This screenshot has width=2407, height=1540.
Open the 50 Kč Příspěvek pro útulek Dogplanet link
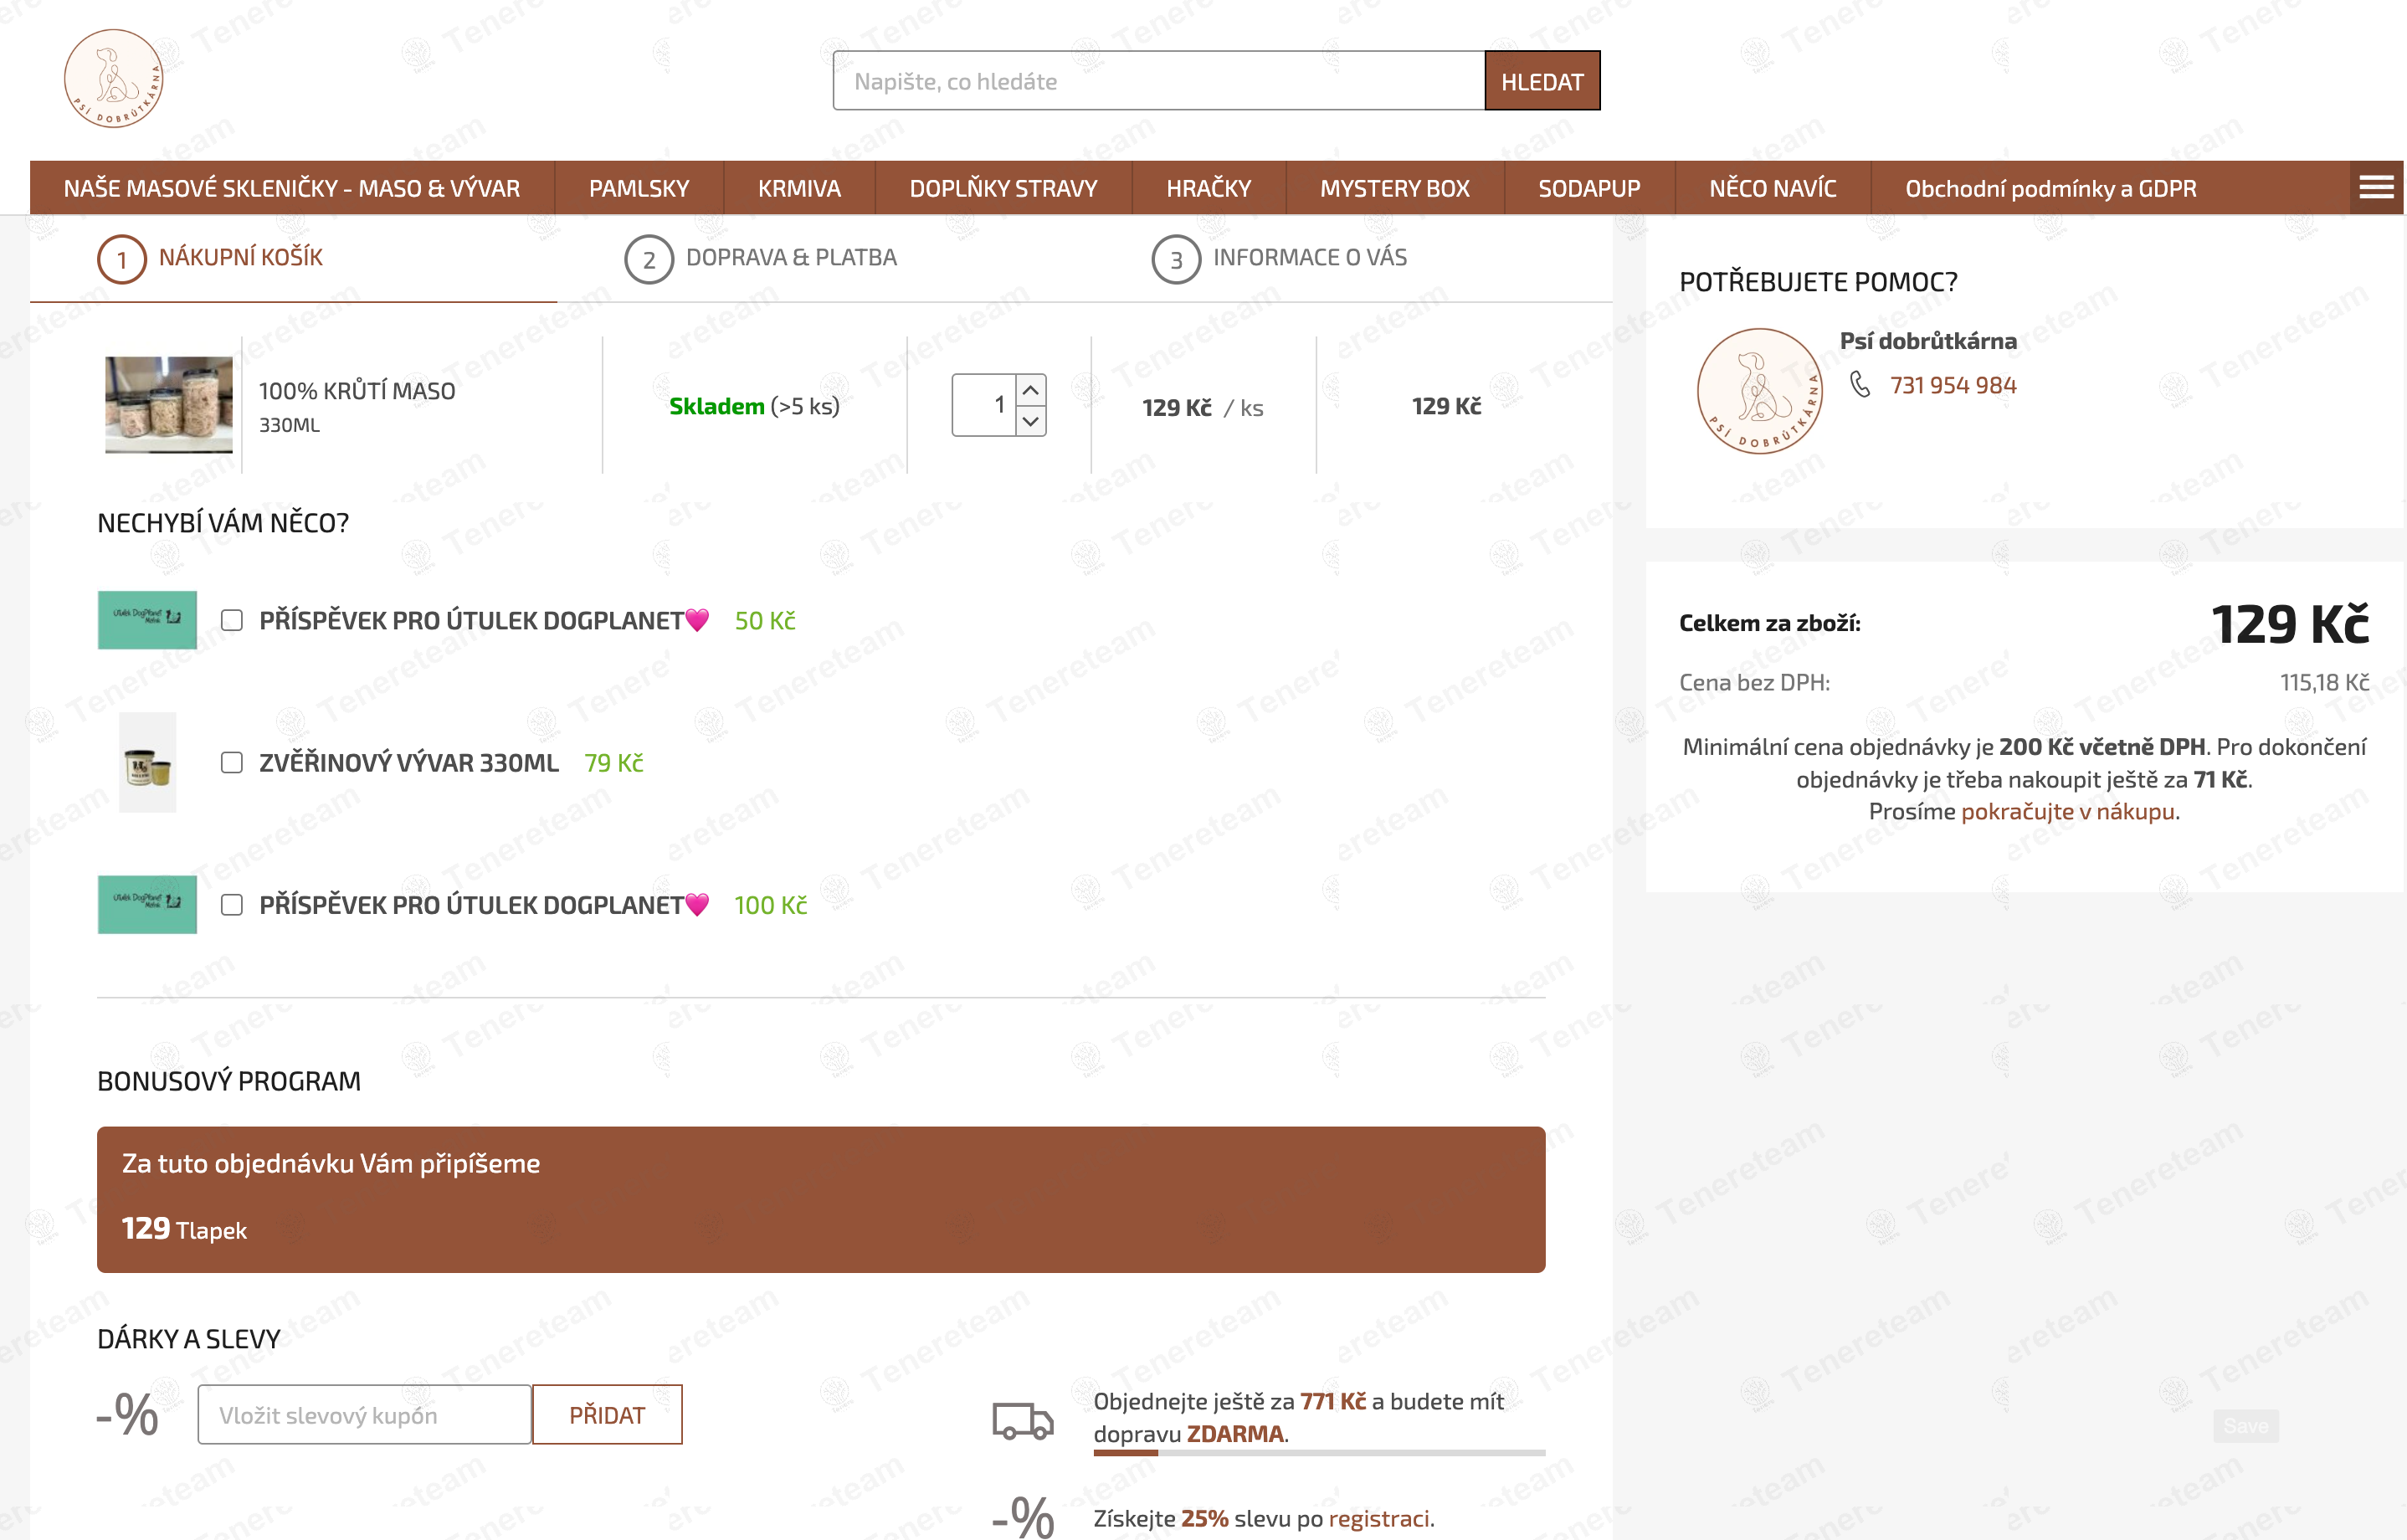[484, 620]
